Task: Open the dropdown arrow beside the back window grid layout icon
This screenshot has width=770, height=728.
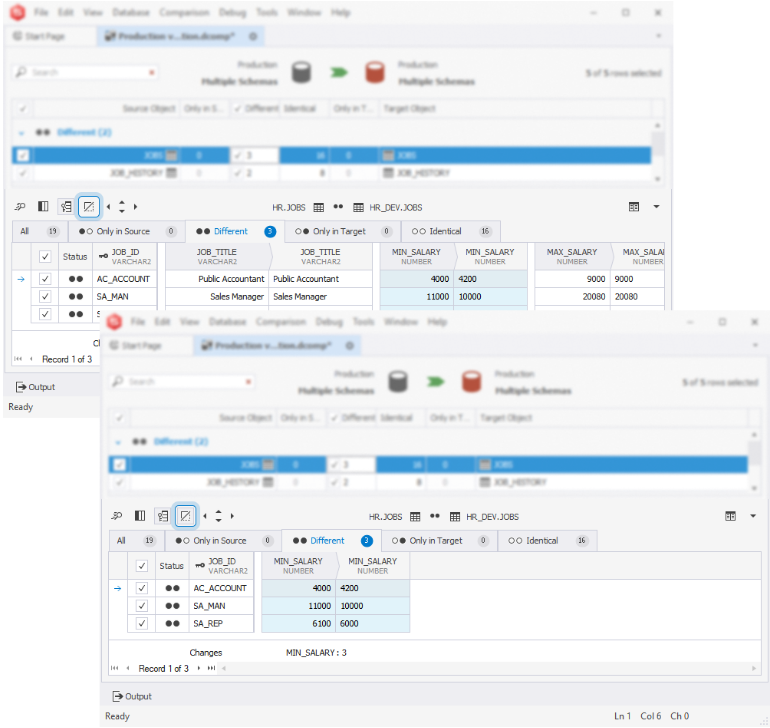Action: pyautogui.click(x=656, y=207)
